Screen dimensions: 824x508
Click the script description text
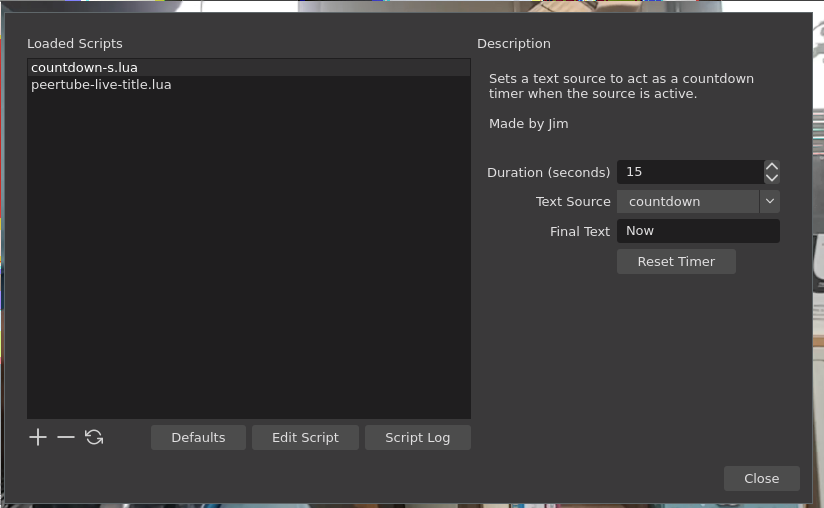pos(621,86)
